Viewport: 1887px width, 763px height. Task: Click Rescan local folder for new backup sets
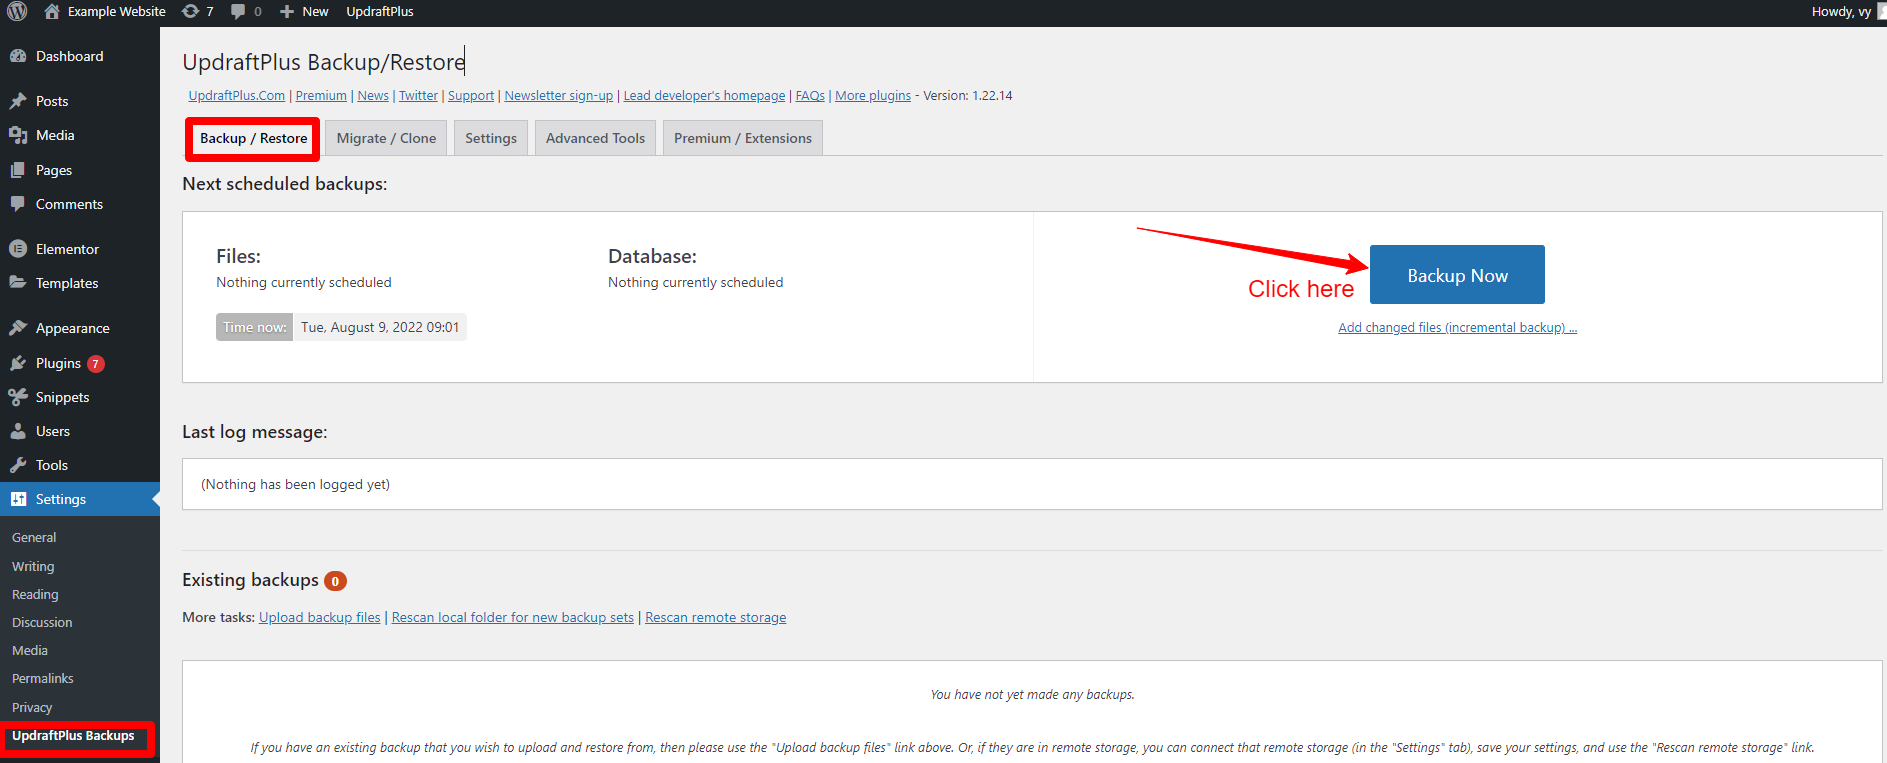(513, 617)
